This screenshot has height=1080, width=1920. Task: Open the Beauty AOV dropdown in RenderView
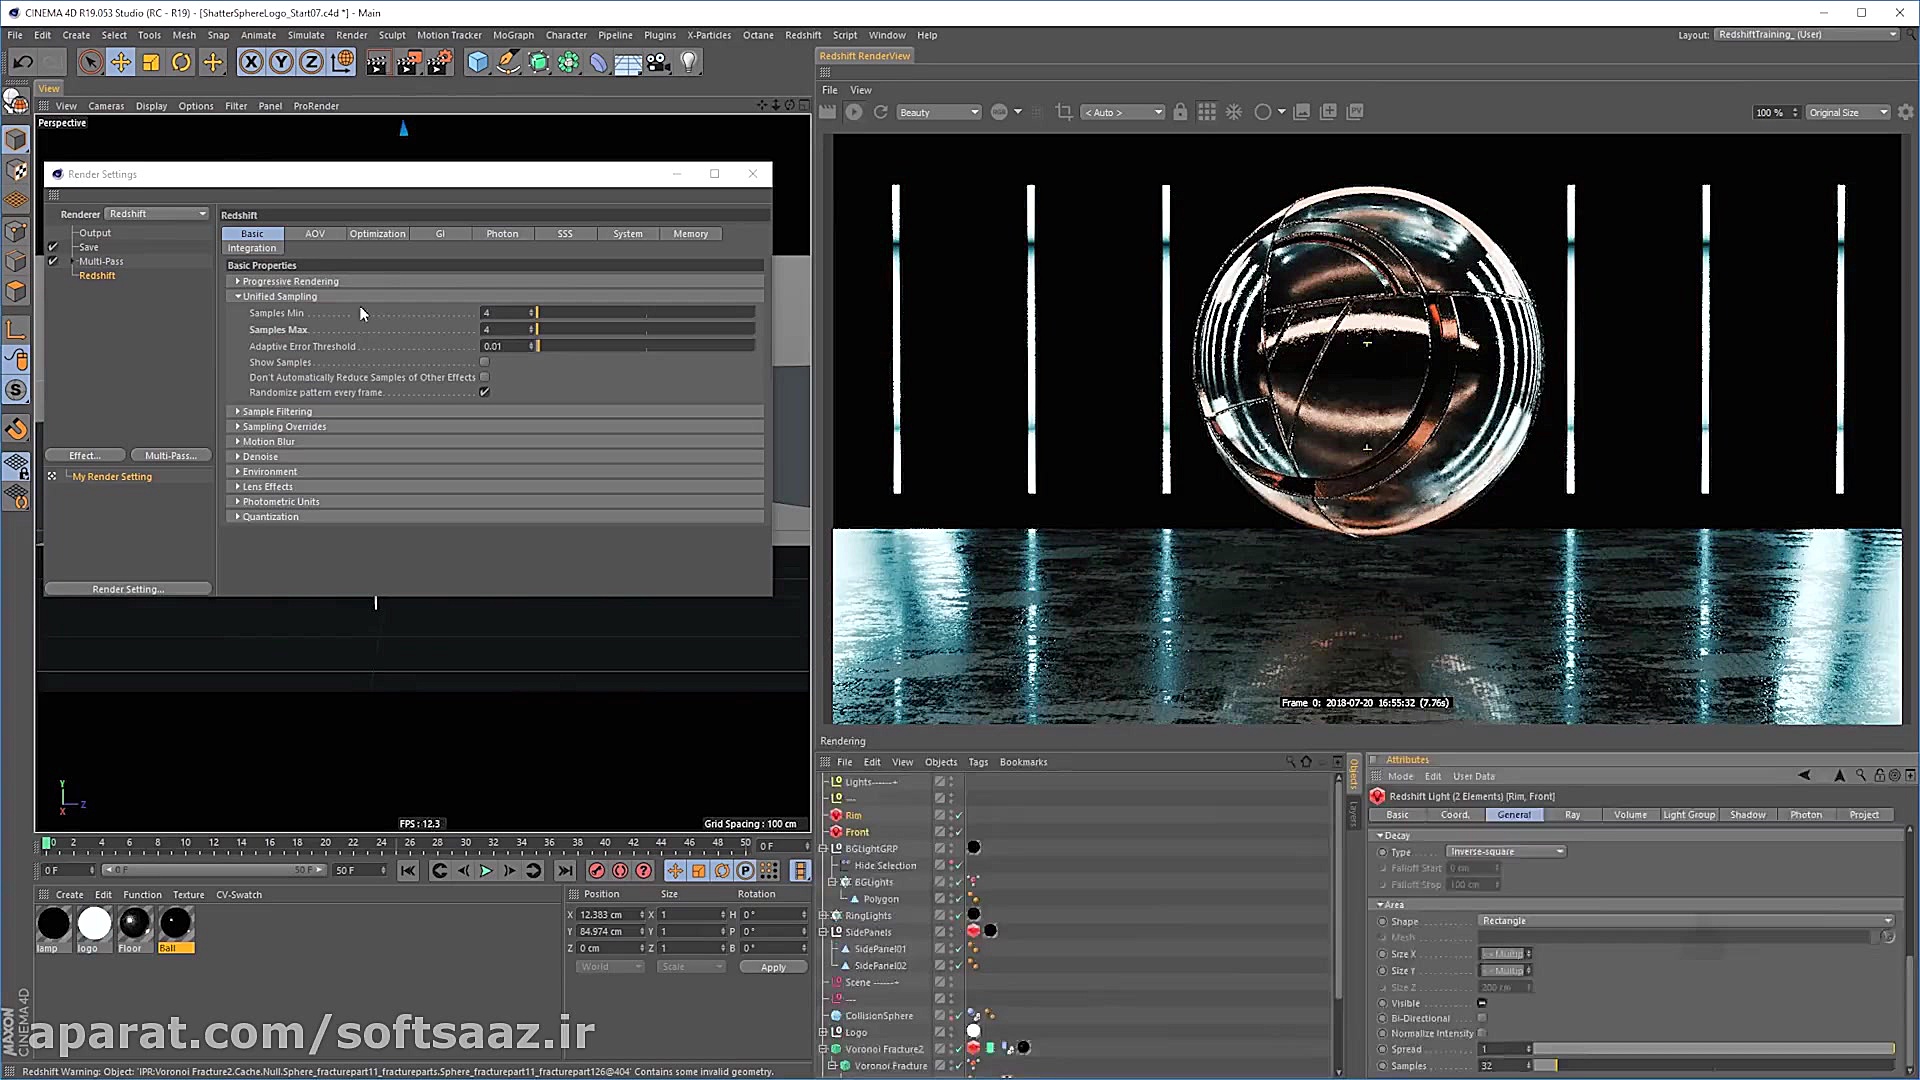(x=938, y=112)
